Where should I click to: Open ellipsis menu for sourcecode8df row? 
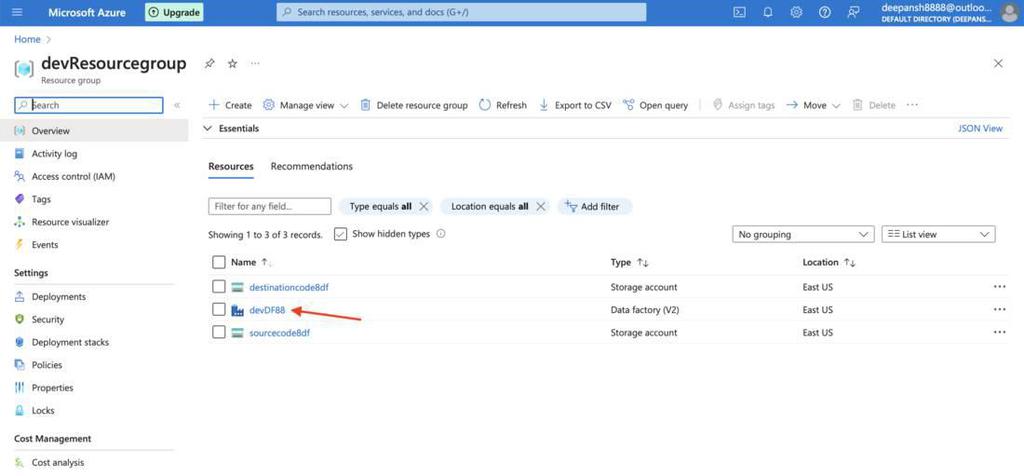999,332
